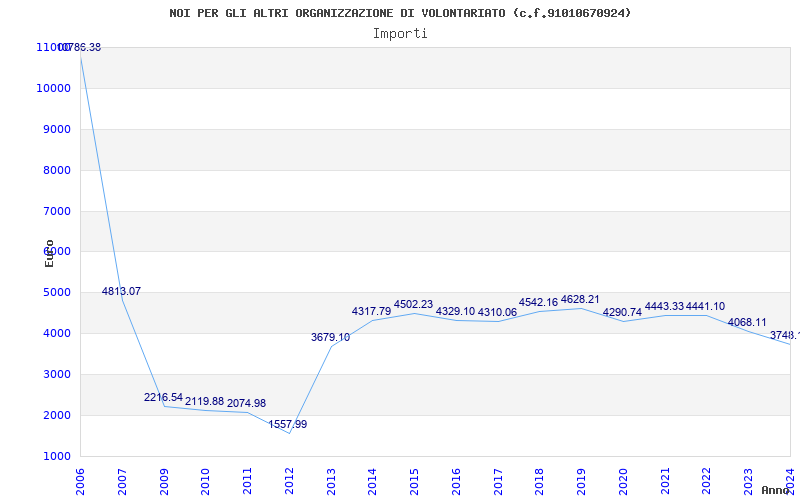The image size is (800, 500).
Task: Click the 4628.21 data label for 2019
Action: click(x=580, y=299)
